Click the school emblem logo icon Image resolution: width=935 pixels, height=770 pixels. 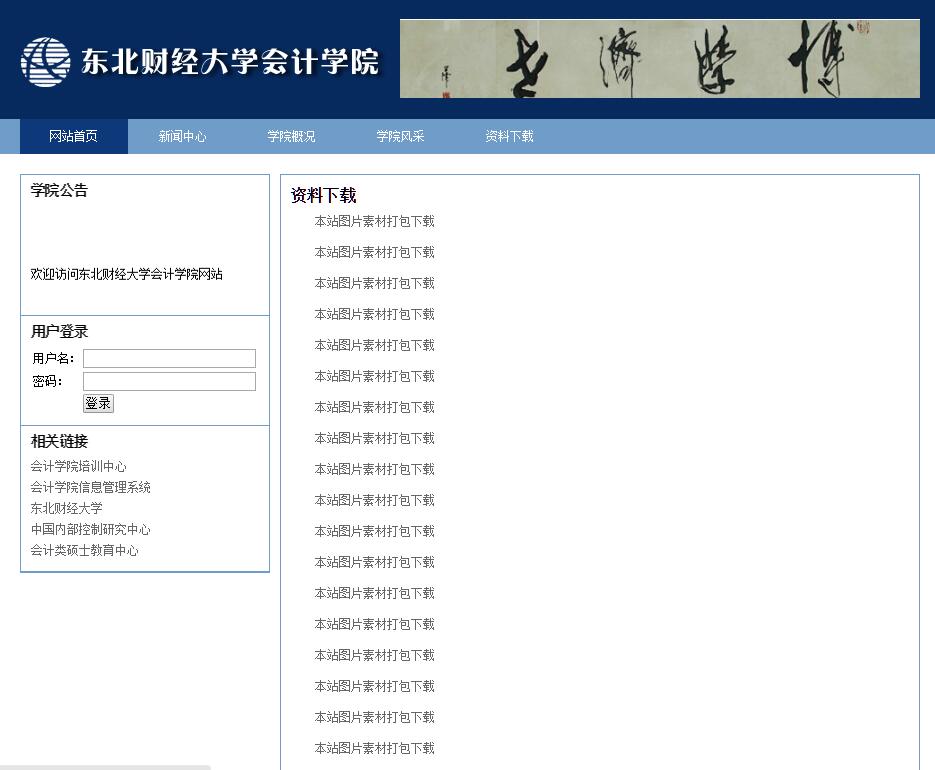[x=46, y=62]
